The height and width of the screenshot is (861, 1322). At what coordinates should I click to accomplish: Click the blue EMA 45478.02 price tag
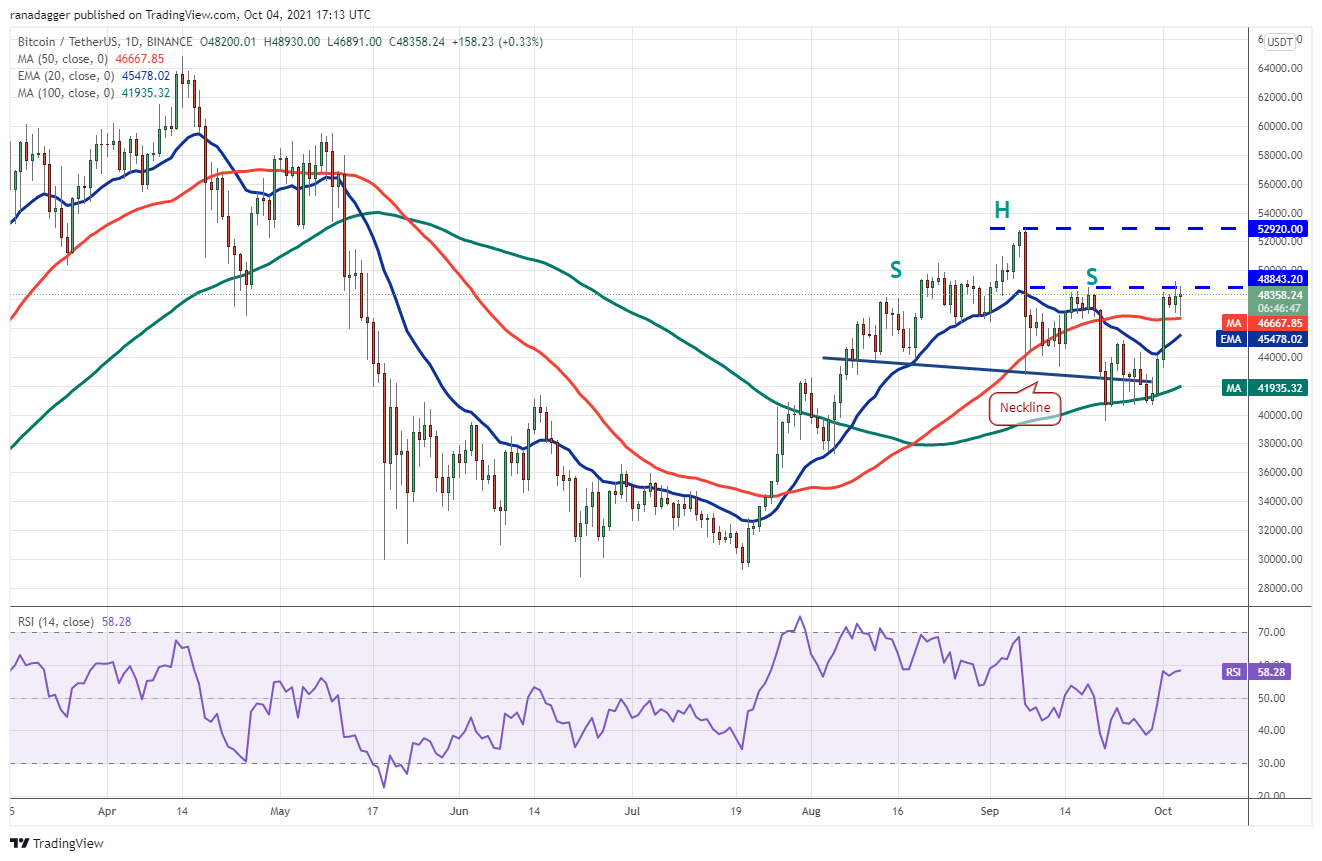coord(1268,339)
